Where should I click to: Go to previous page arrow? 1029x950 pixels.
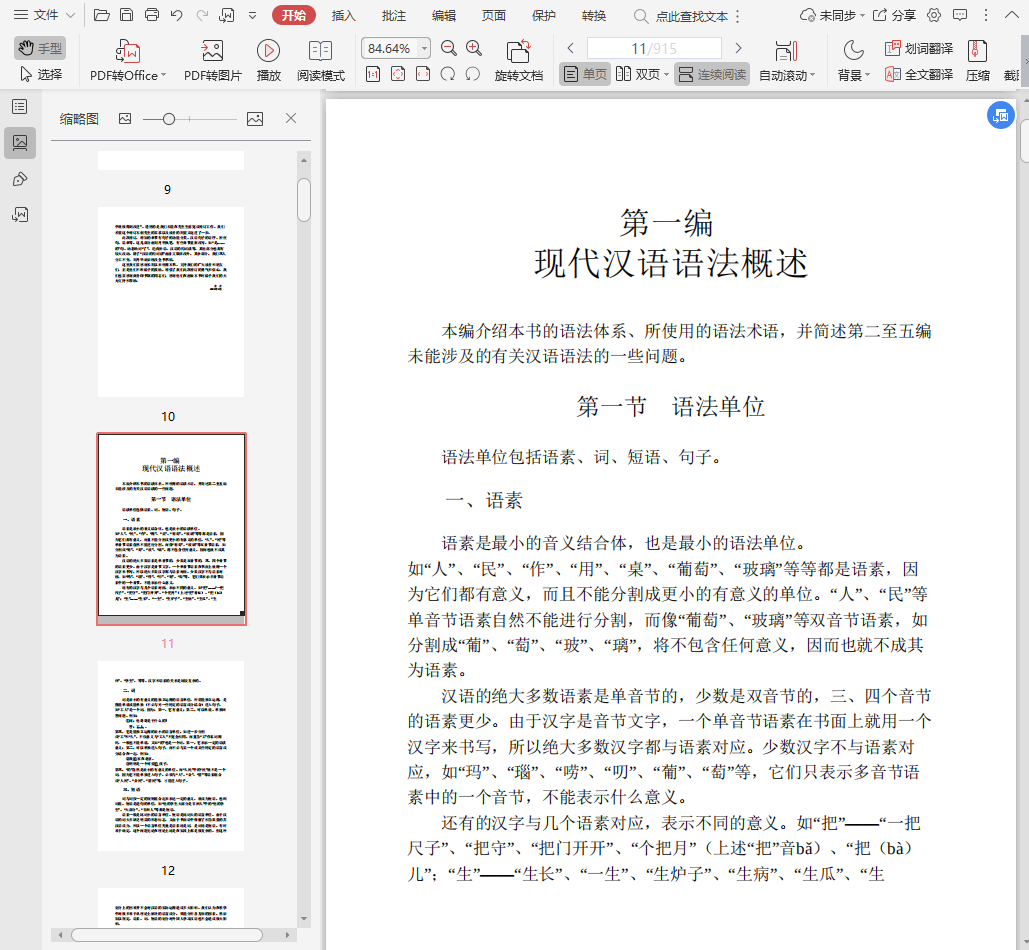point(571,48)
